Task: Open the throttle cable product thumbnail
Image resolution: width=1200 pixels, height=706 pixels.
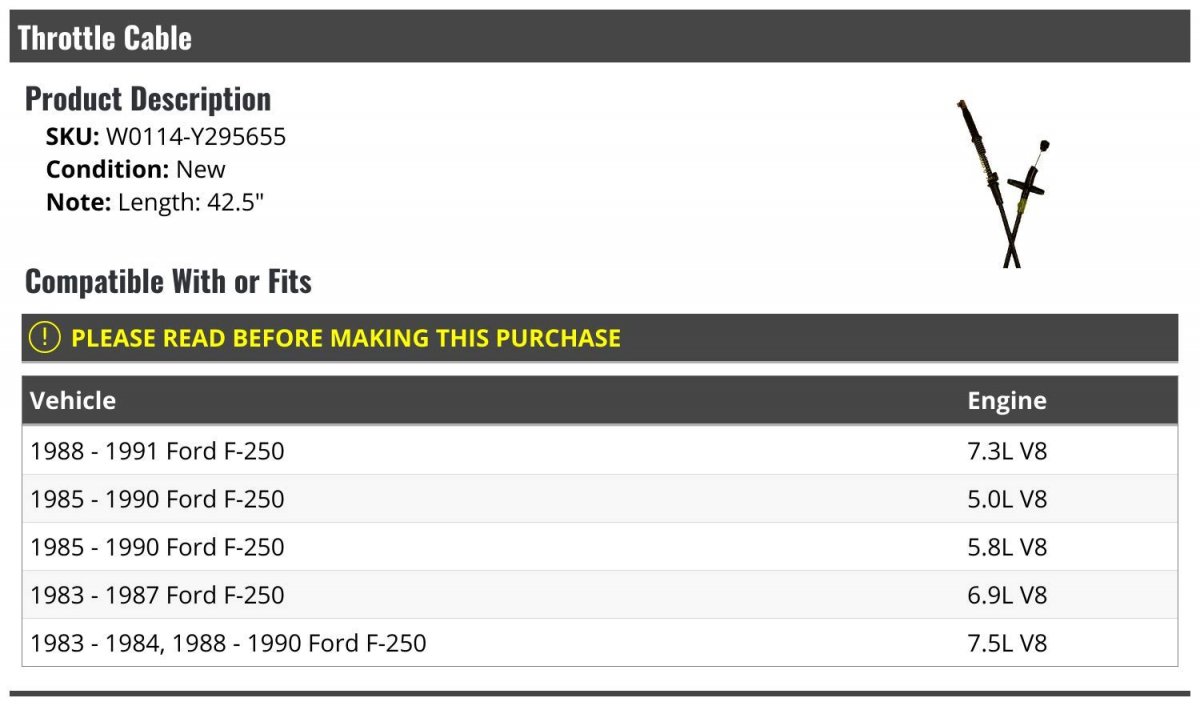Action: coord(1004,183)
